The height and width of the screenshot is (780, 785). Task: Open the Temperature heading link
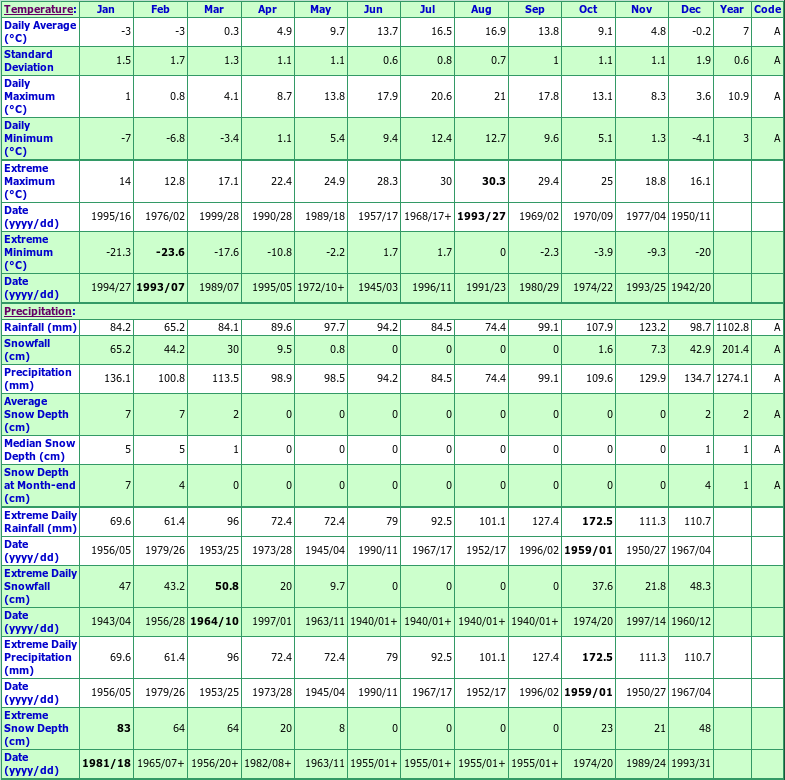(x=39, y=9)
